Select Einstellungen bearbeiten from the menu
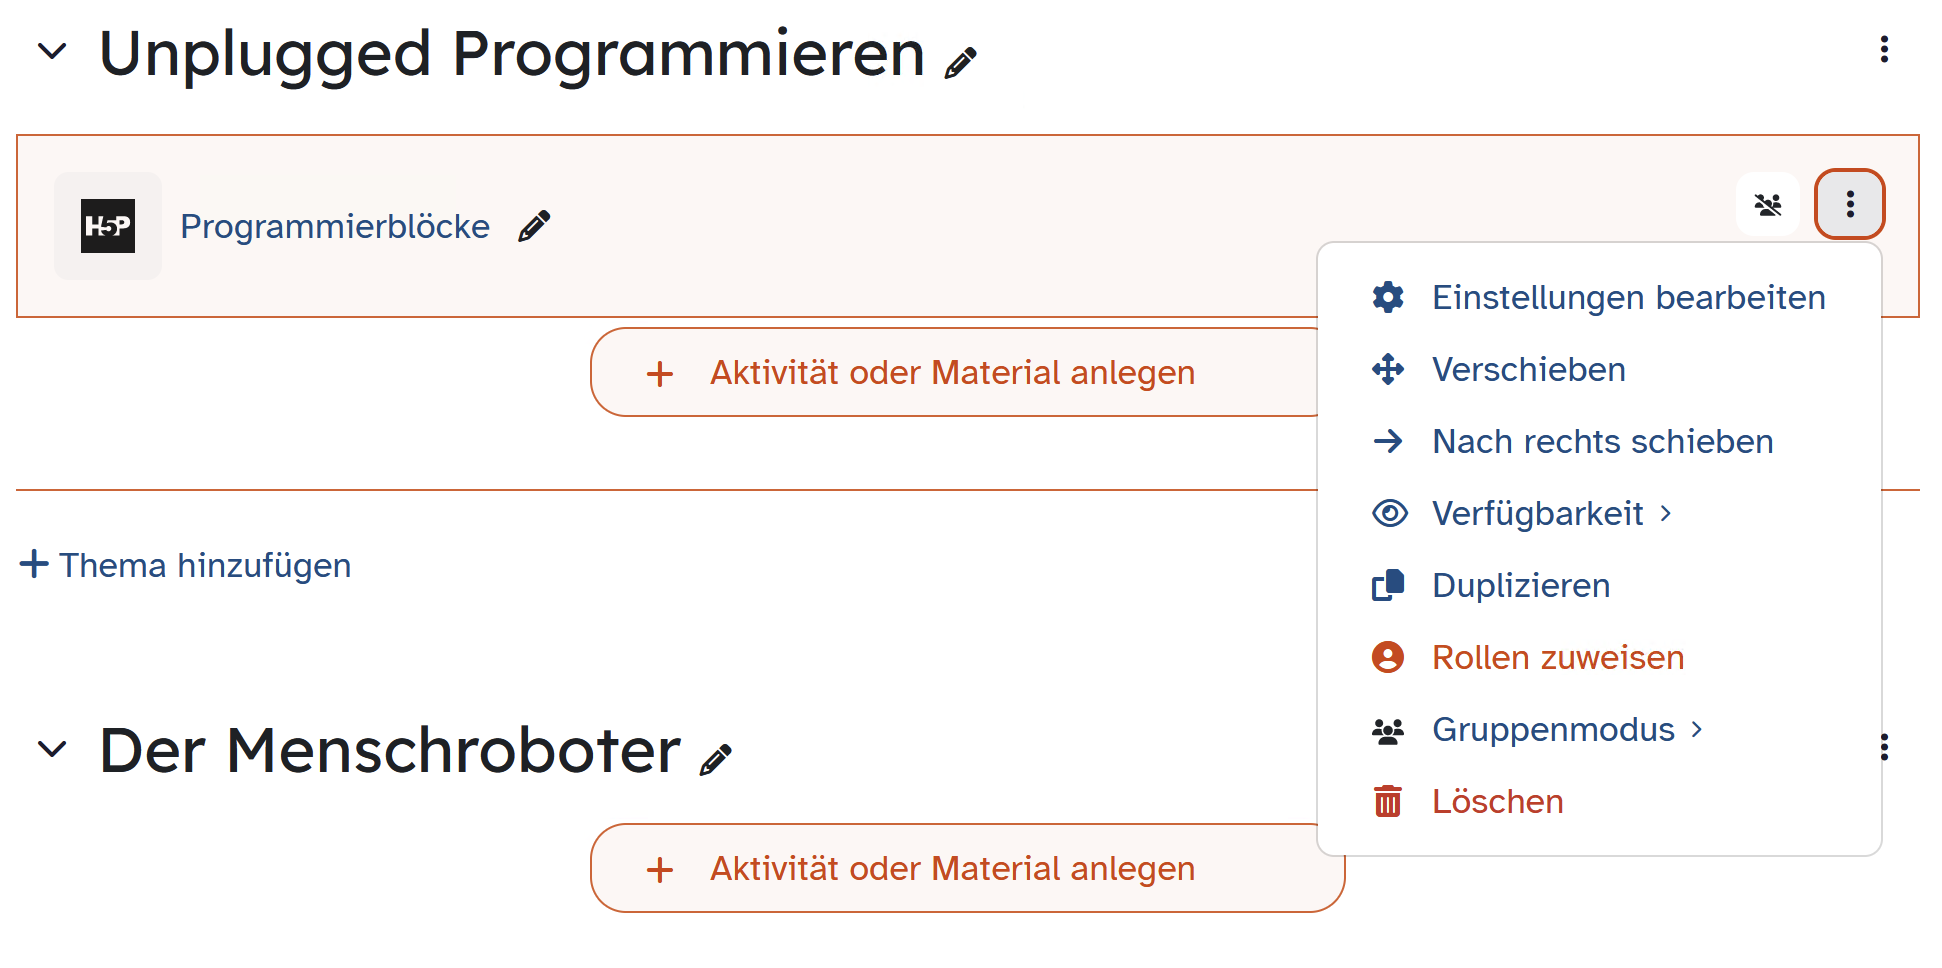Viewport: 1942px width, 968px height. (x=1599, y=298)
